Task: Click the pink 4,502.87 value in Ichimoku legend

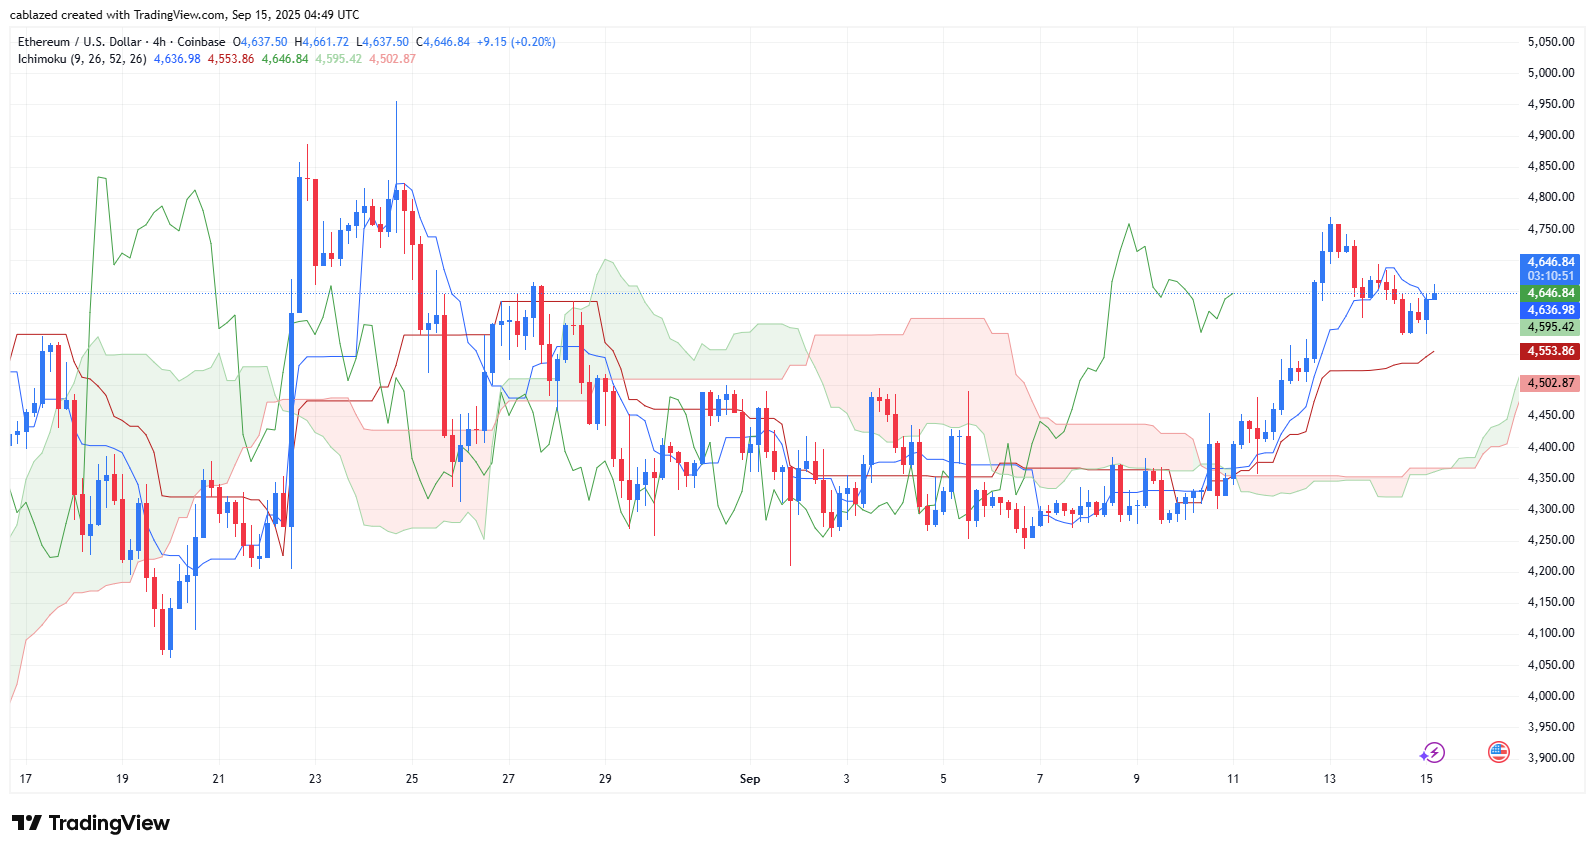Action: point(392,59)
